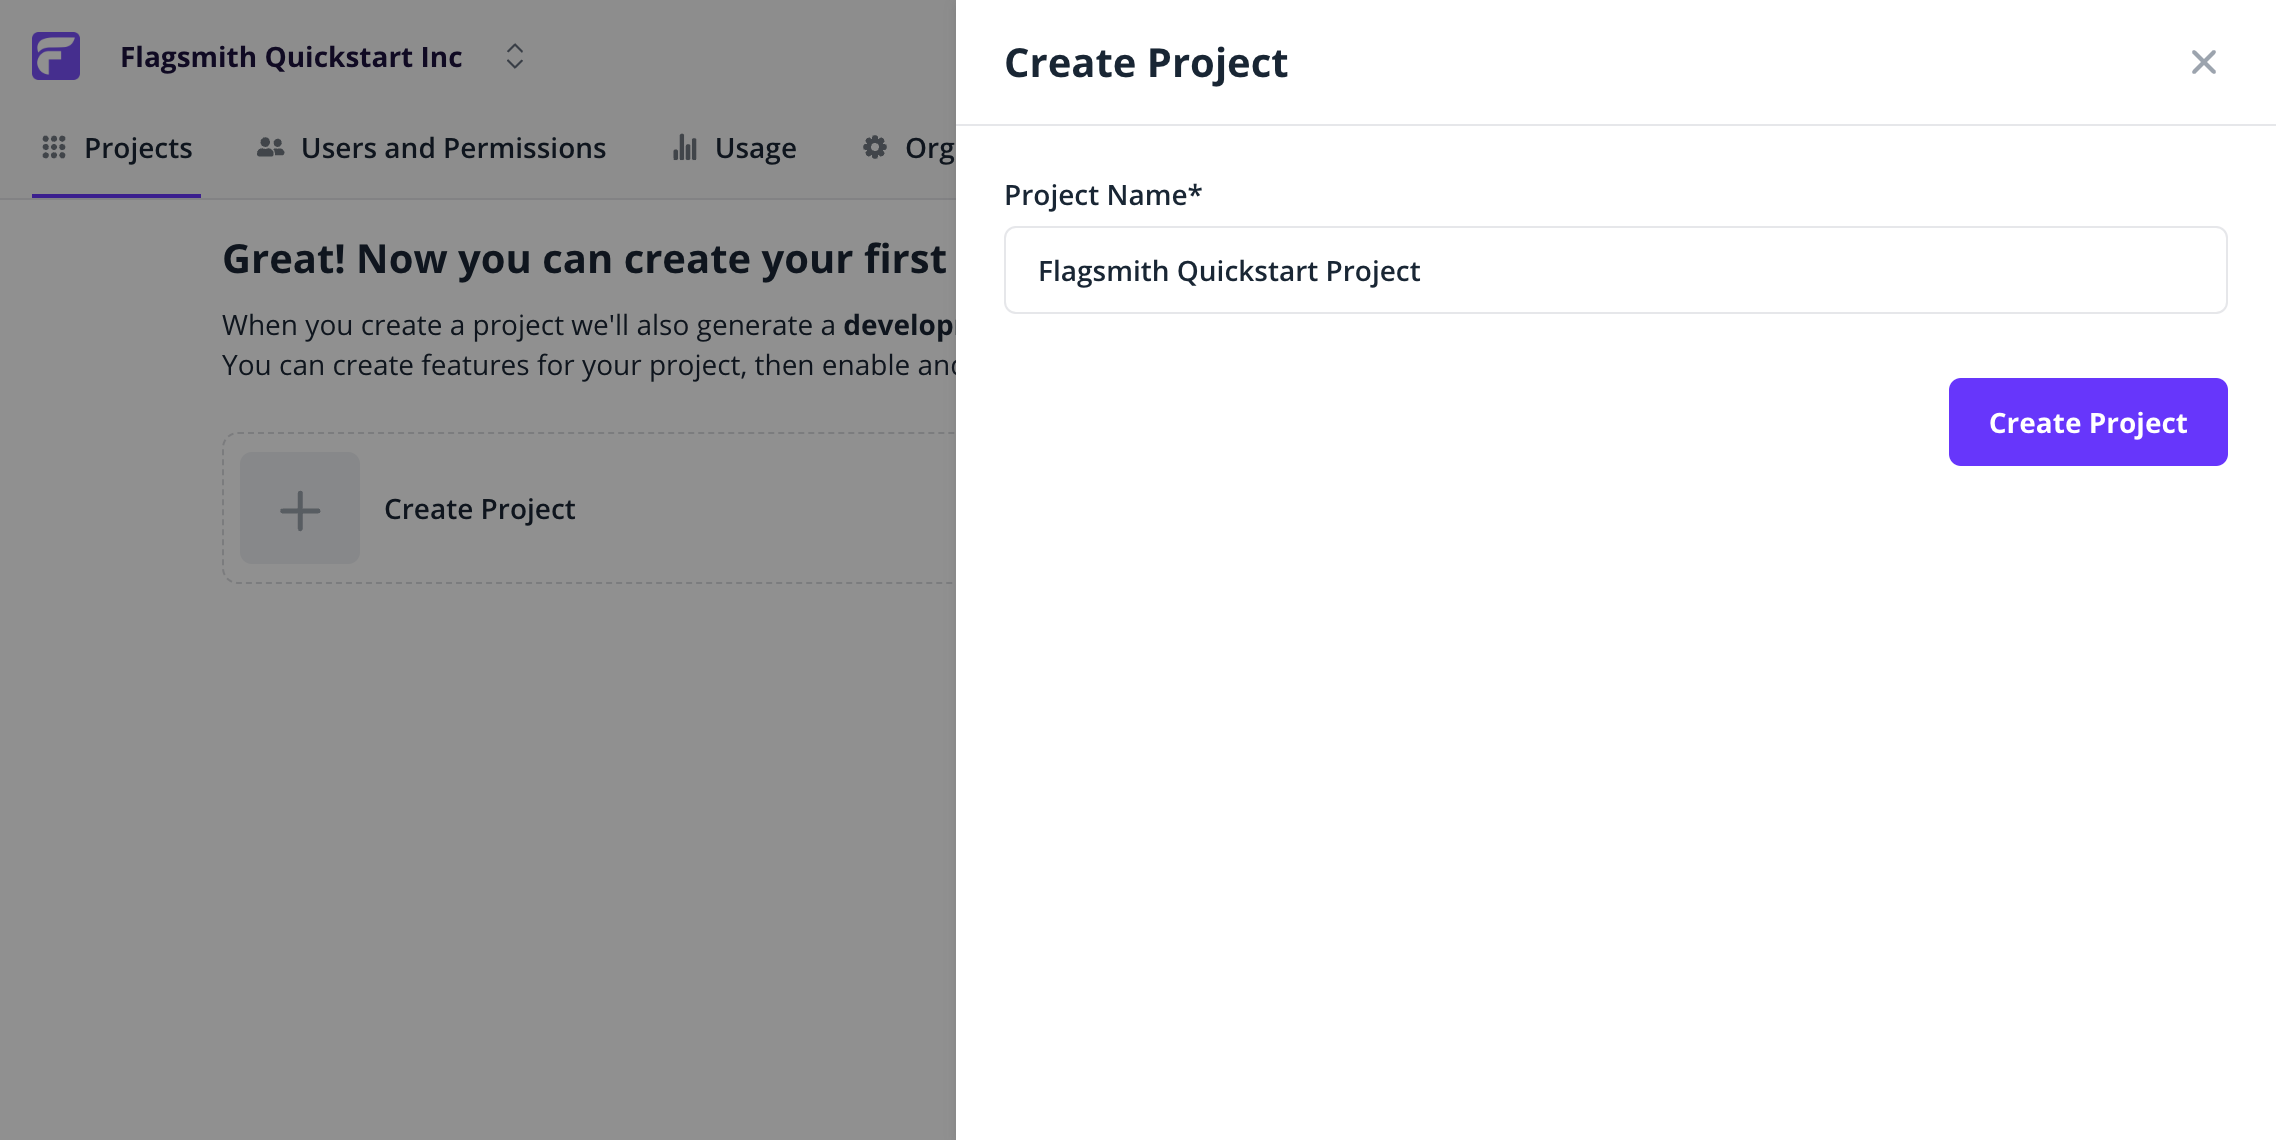Click inside the Project Name input field
This screenshot has width=2276, height=1140.
[x=1615, y=270]
